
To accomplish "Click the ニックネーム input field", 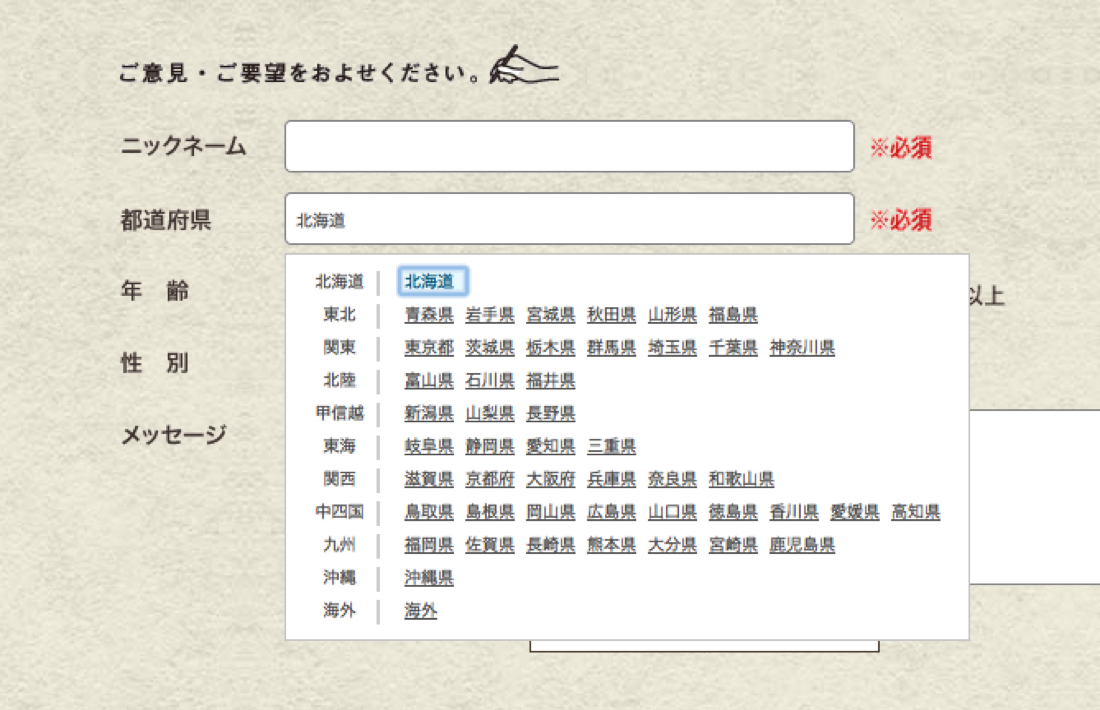I will click(x=569, y=147).
